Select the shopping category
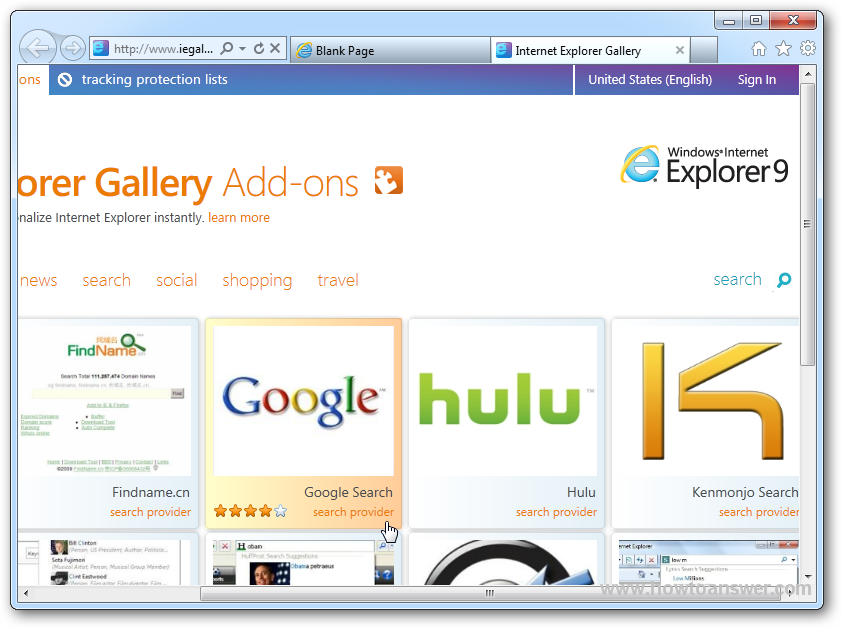This screenshot has height=628, width=842. pyautogui.click(x=257, y=281)
